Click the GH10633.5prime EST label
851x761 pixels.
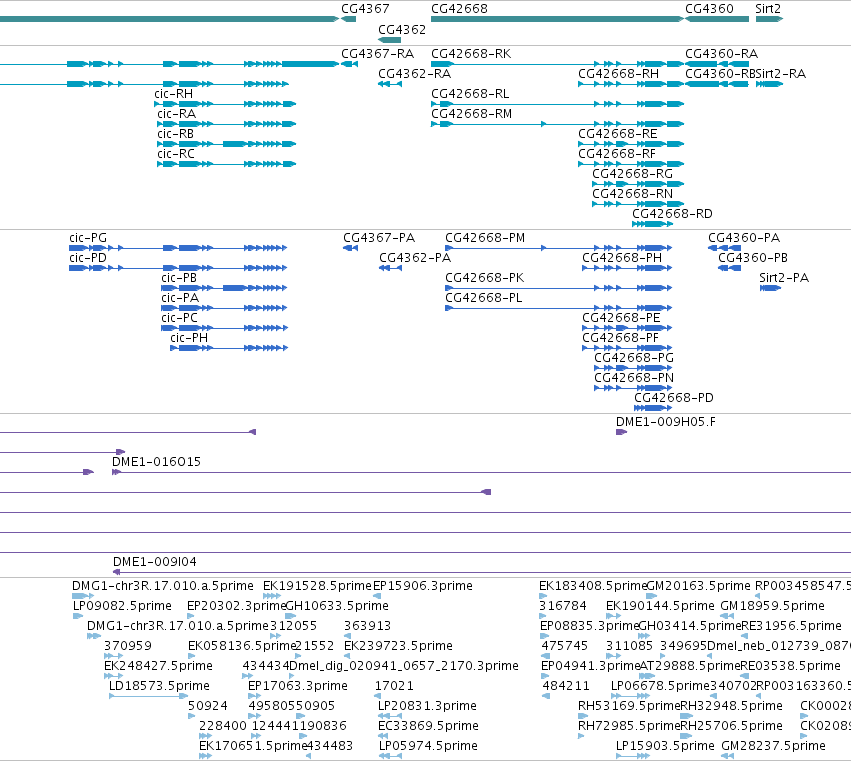[336, 606]
